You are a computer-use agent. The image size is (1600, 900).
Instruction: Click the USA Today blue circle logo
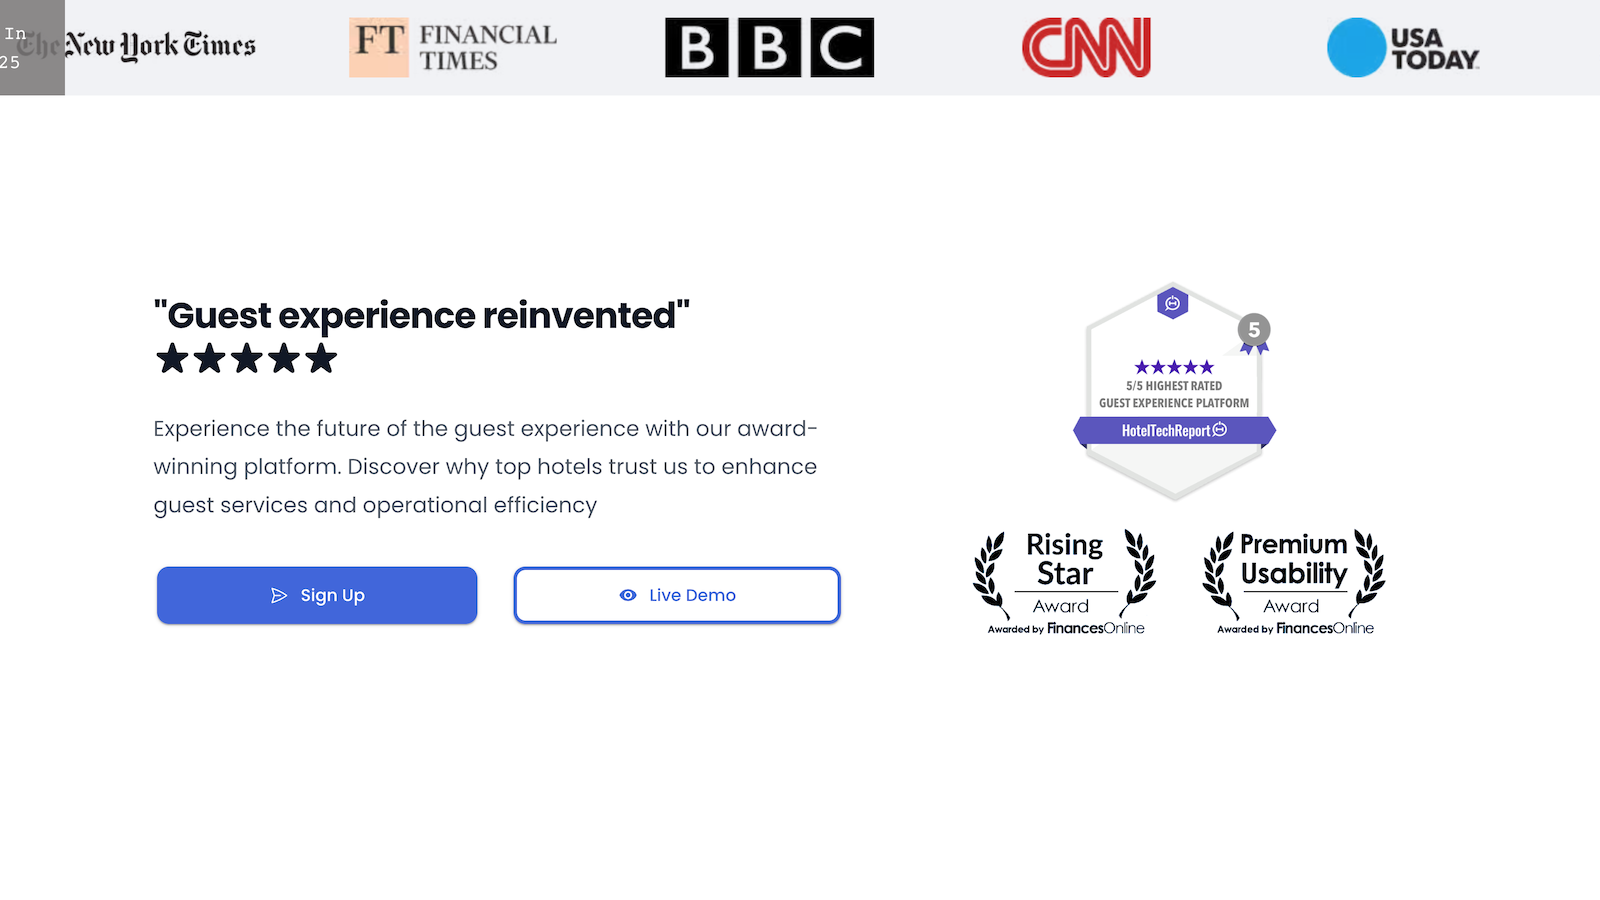point(1356,47)
